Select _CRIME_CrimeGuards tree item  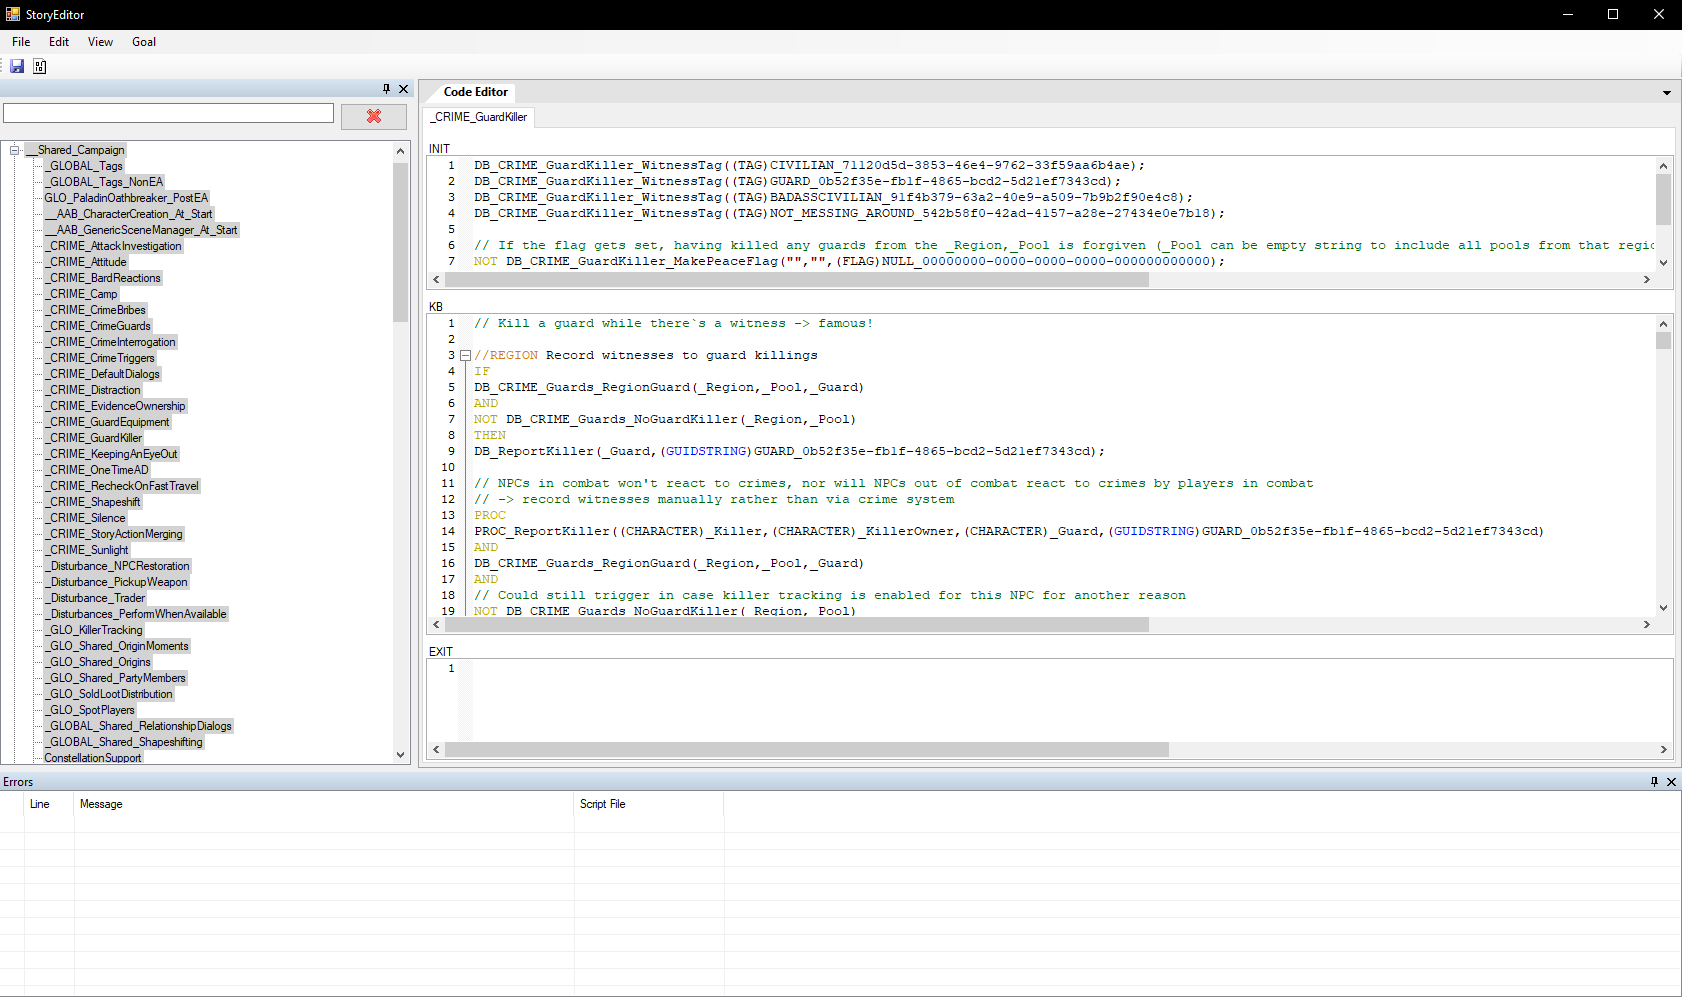(x=98, y=326)
